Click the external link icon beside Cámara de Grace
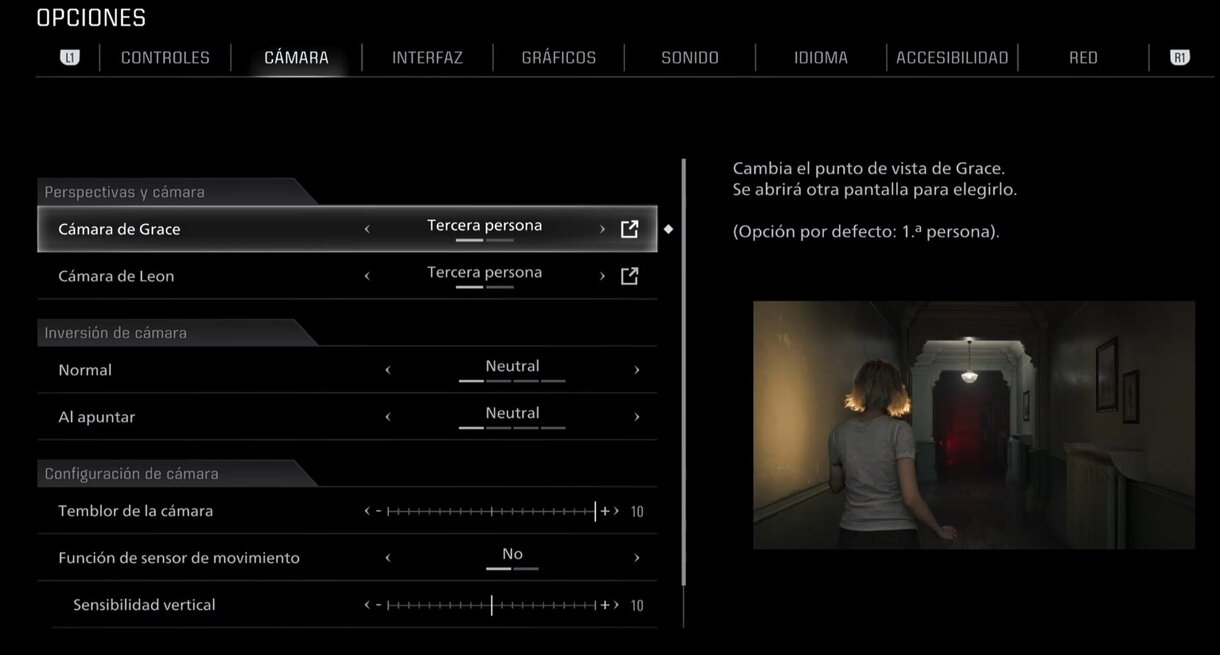 [x=629, y=228]
